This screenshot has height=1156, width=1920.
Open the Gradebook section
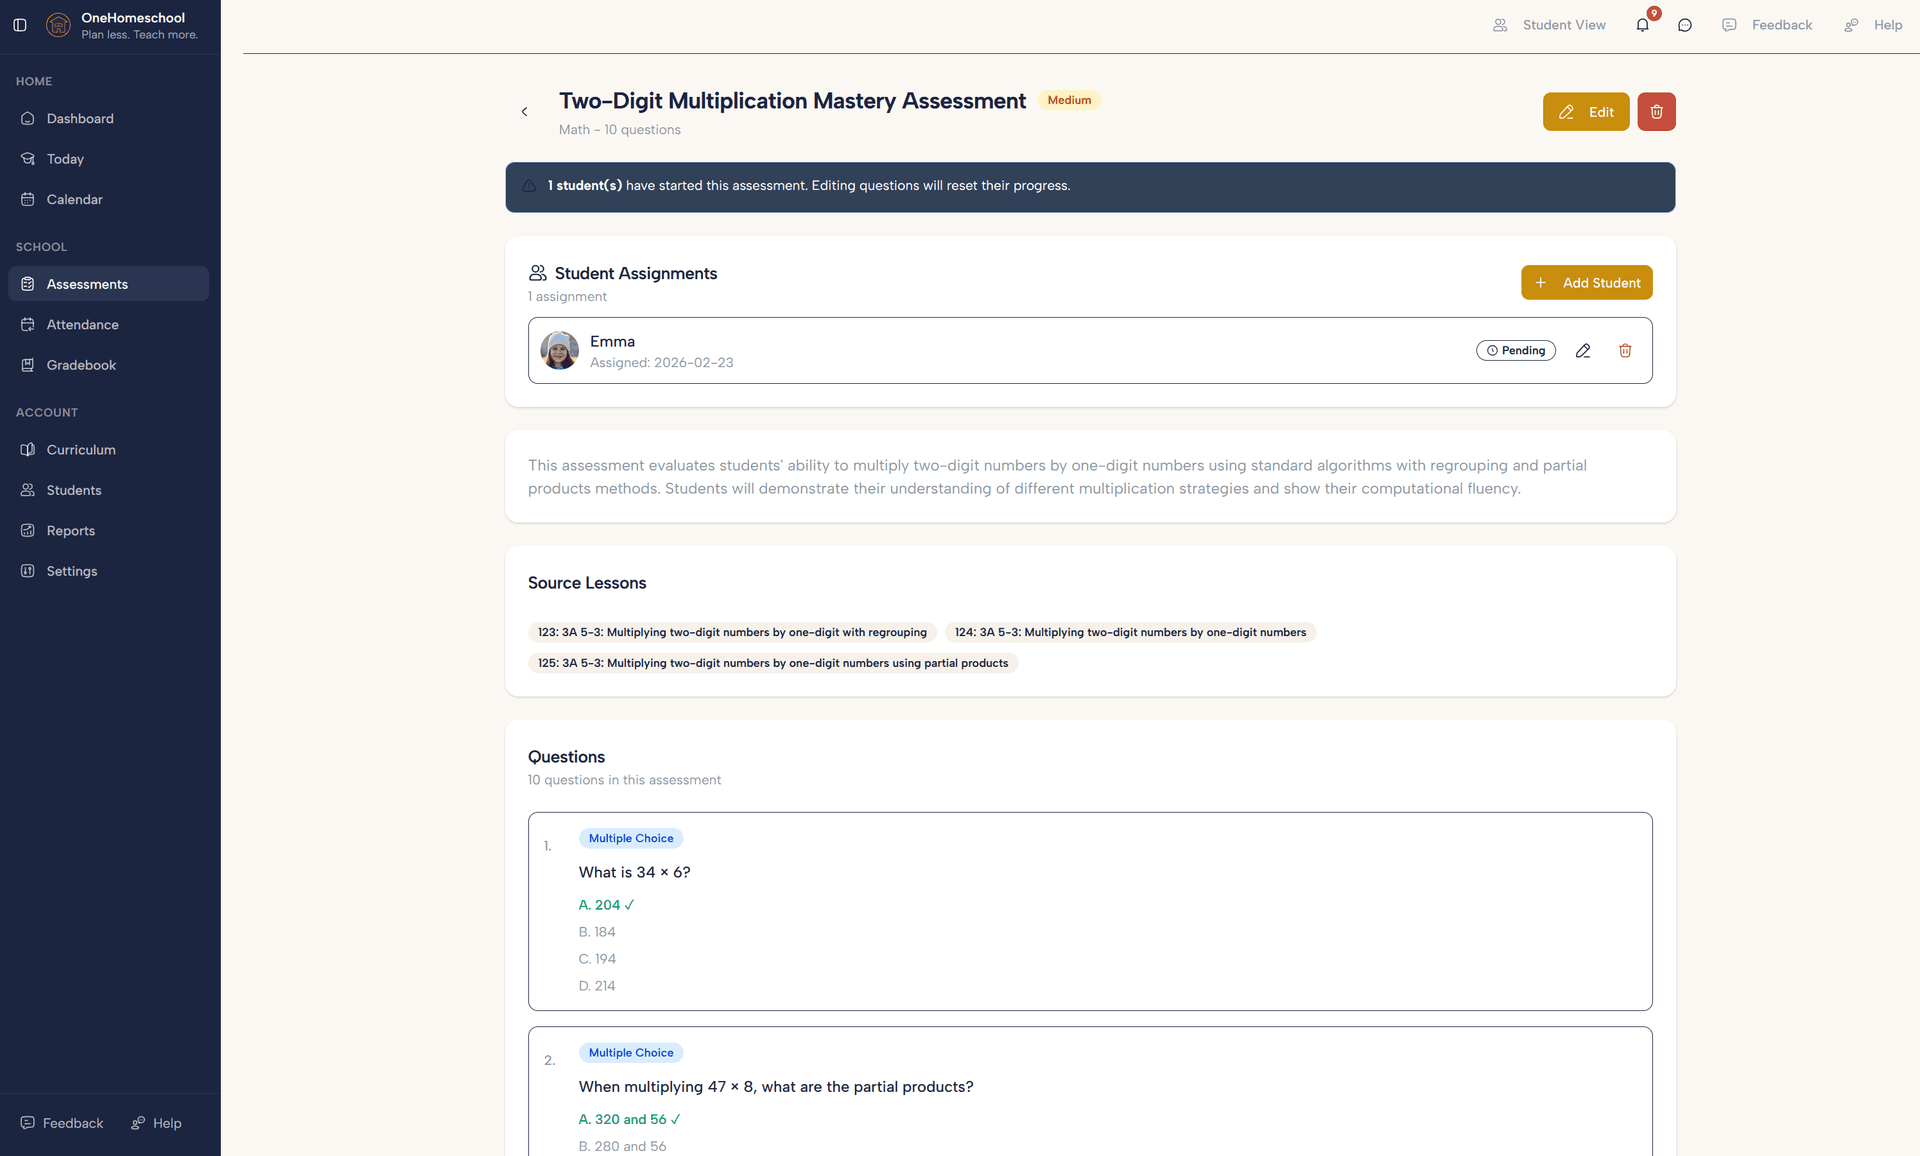click(x=80, y=364)
